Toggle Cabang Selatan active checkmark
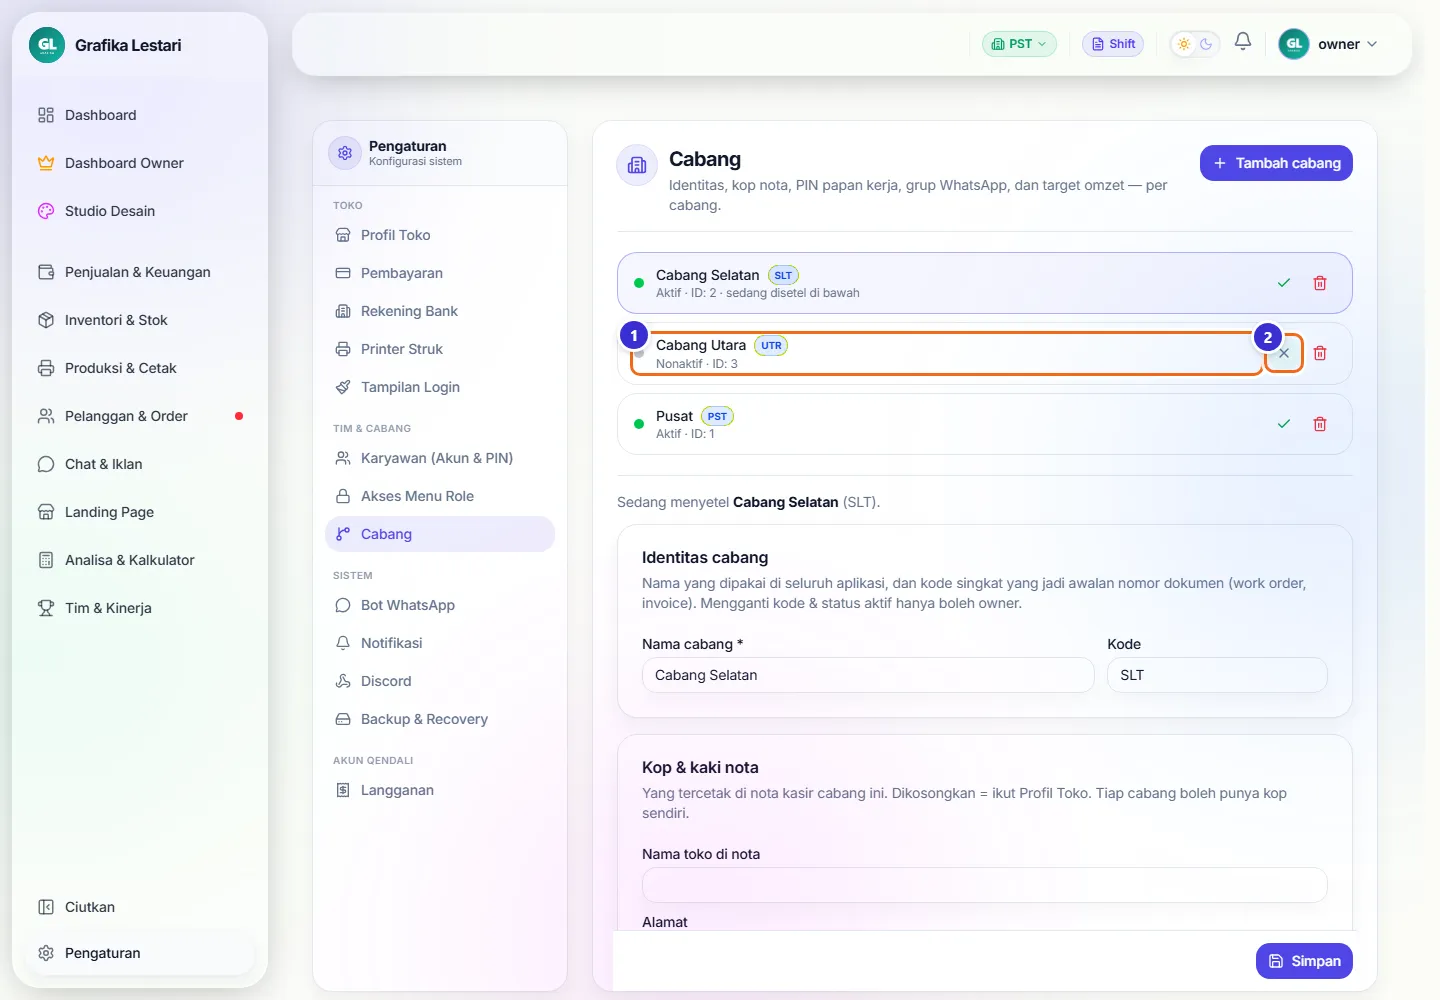Viewport: 1440px width, 1000px height. (x=1284, y=283)
